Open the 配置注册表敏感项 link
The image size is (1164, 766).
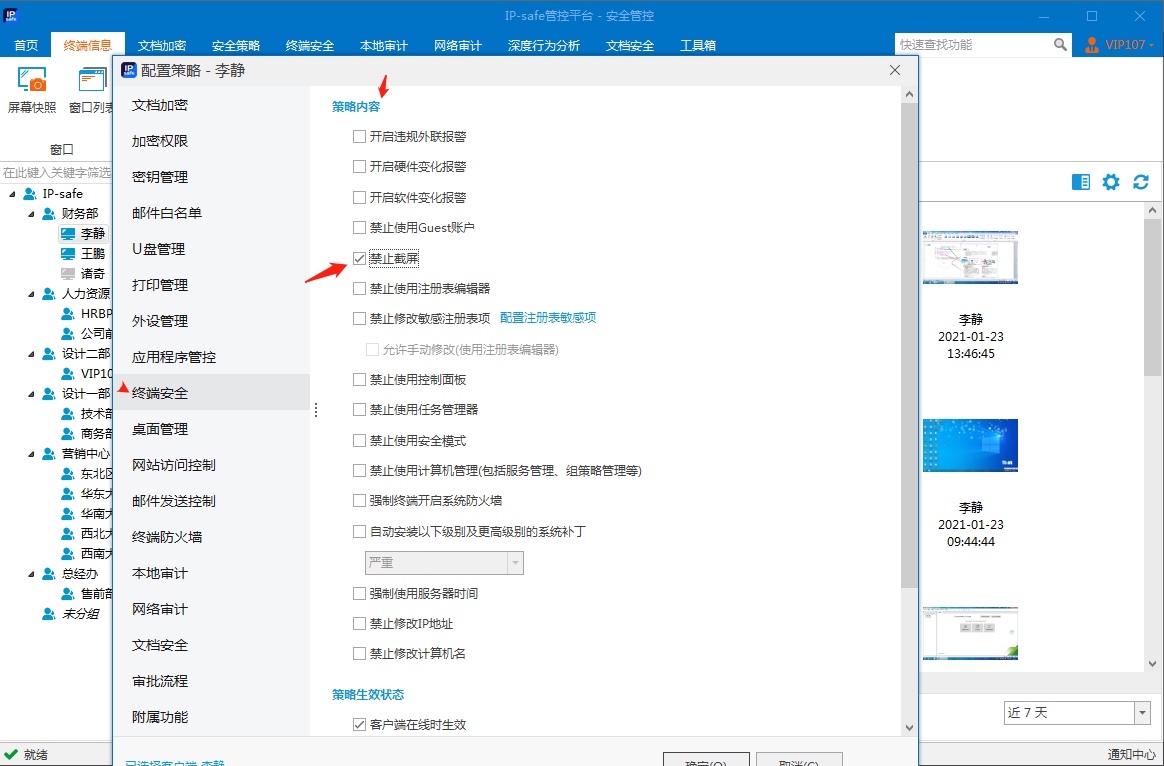coord(548,318)
